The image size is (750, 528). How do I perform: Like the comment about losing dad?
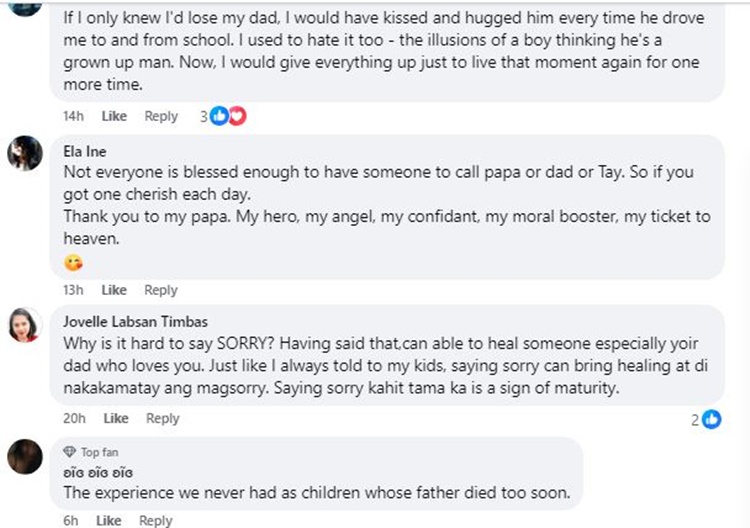(114, 116)
